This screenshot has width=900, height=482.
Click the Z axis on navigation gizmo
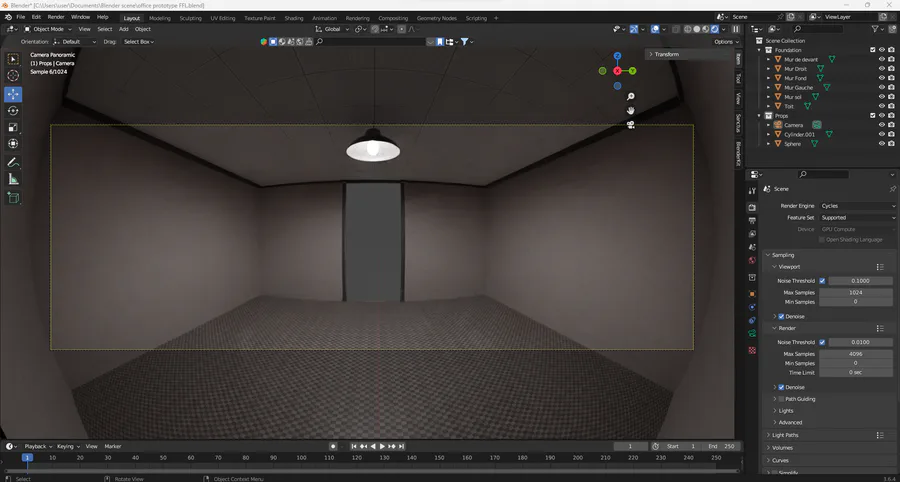tap(617, 56)
